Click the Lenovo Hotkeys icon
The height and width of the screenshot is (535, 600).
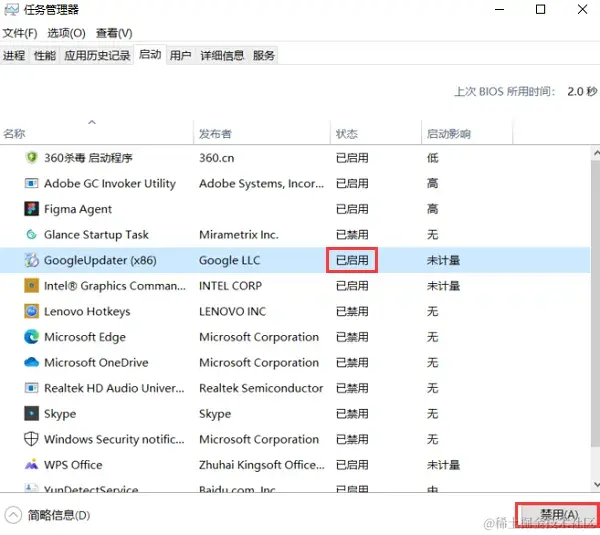click(x=31, y=311)
